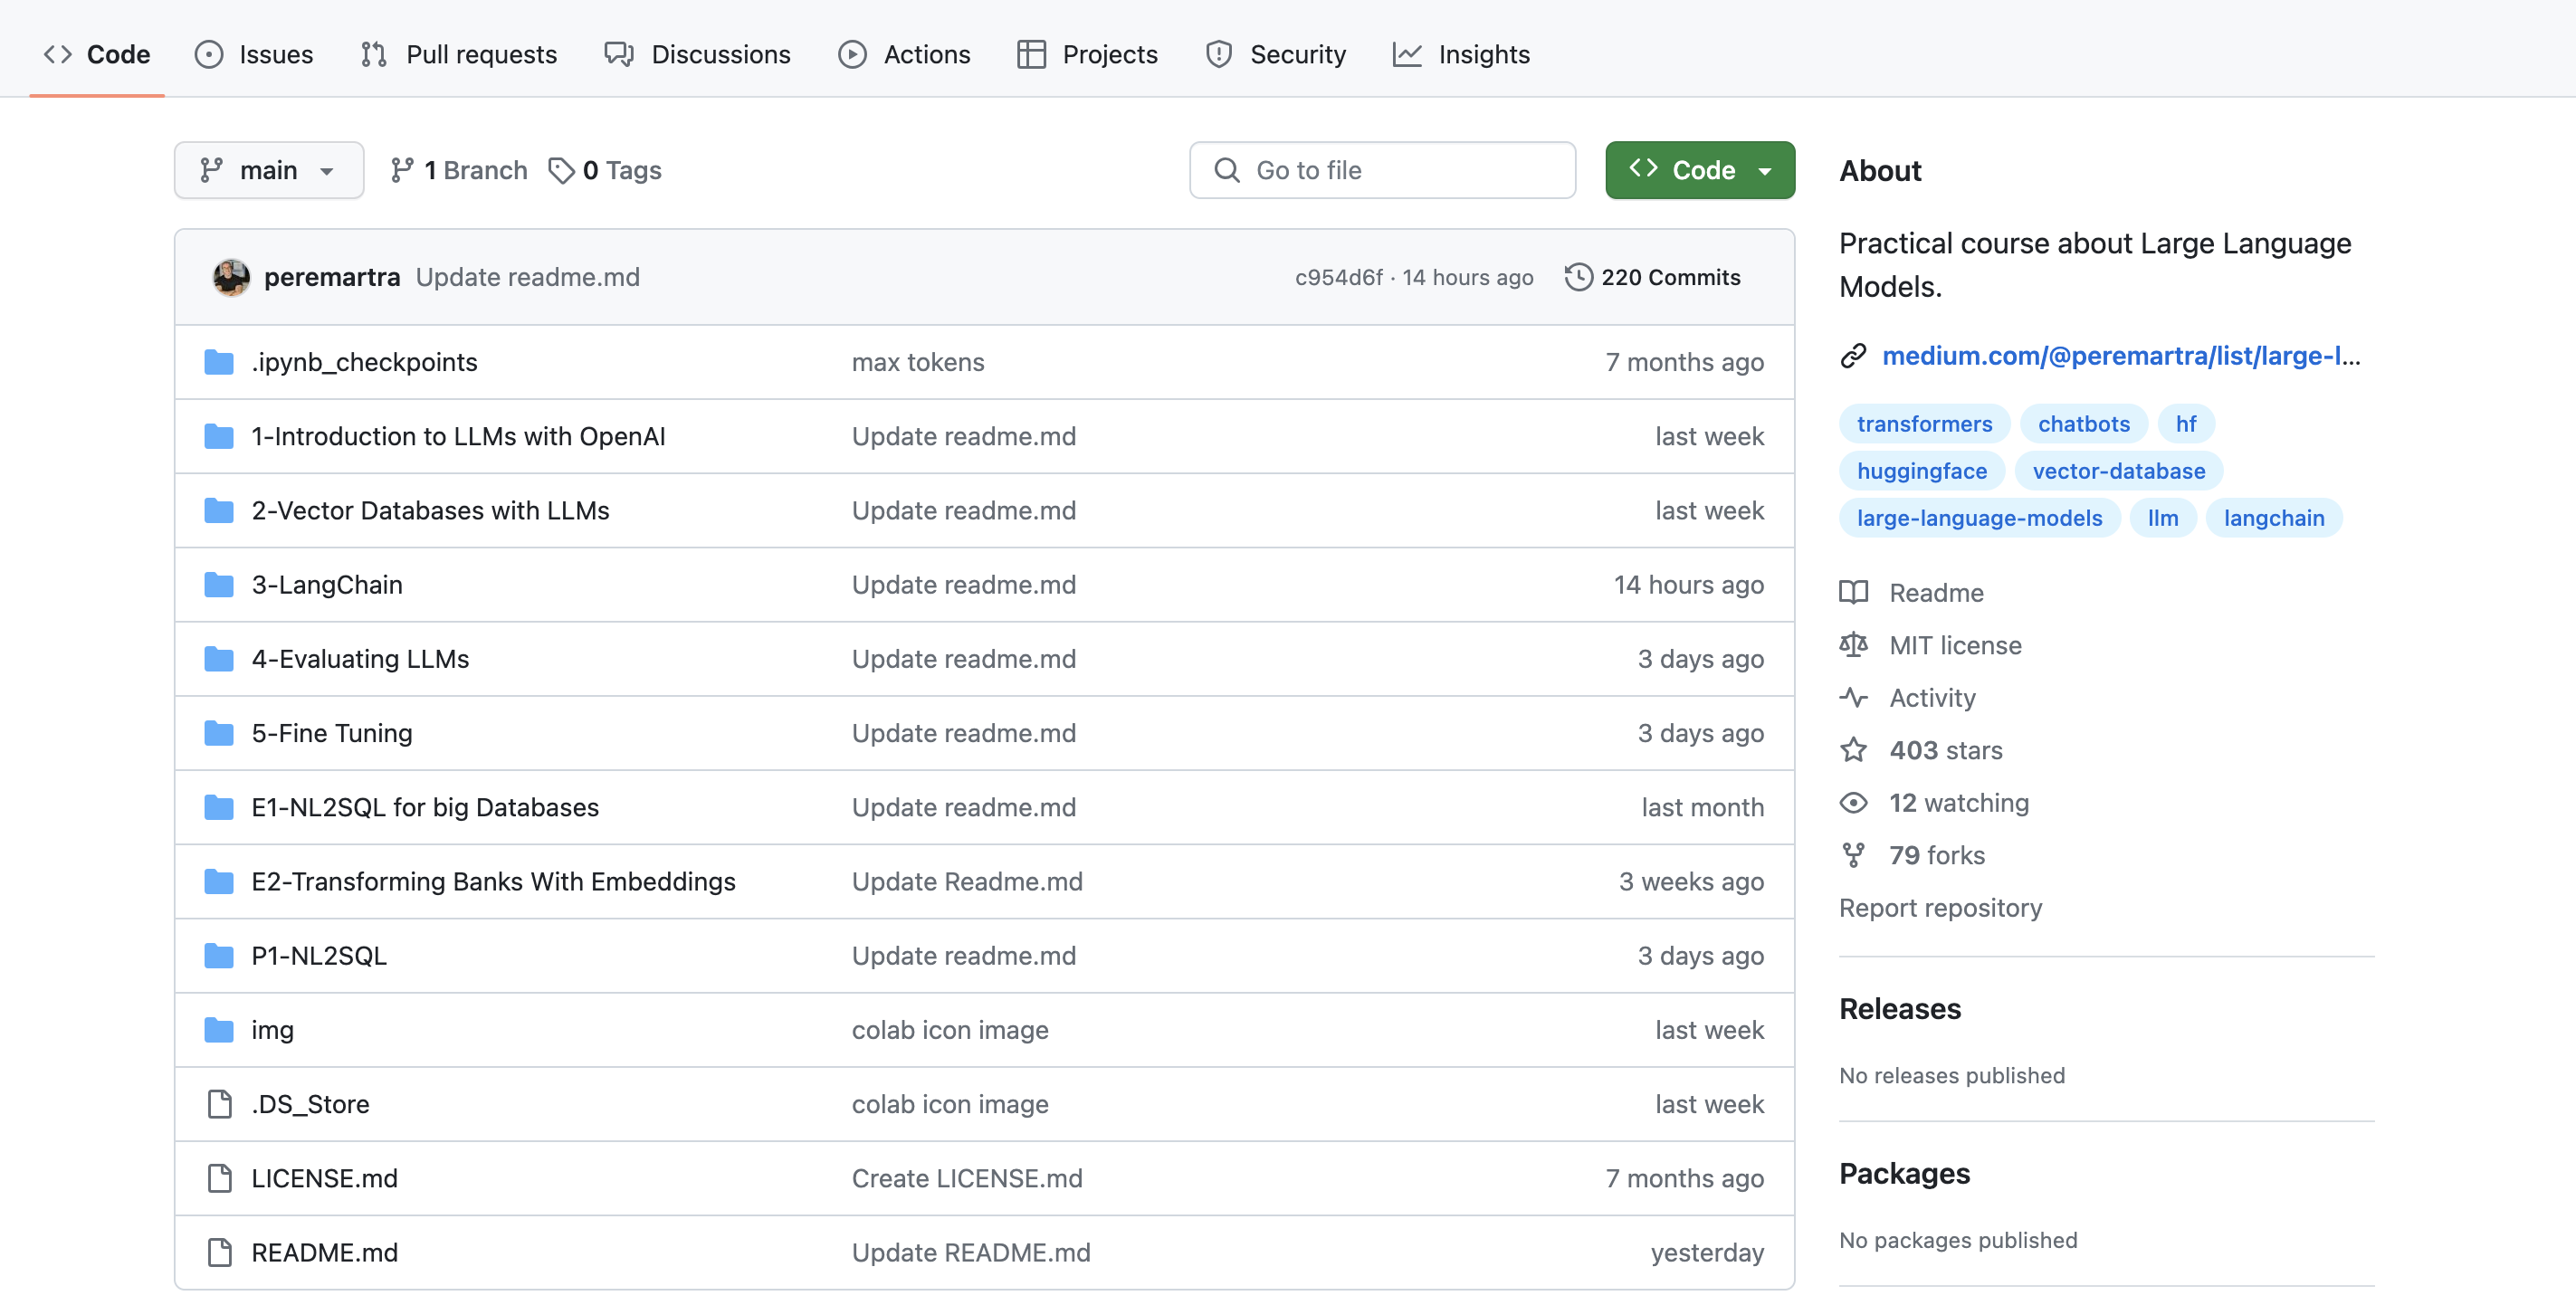
Task: Click the MIT license scale icon
Action: [1853, 645]
